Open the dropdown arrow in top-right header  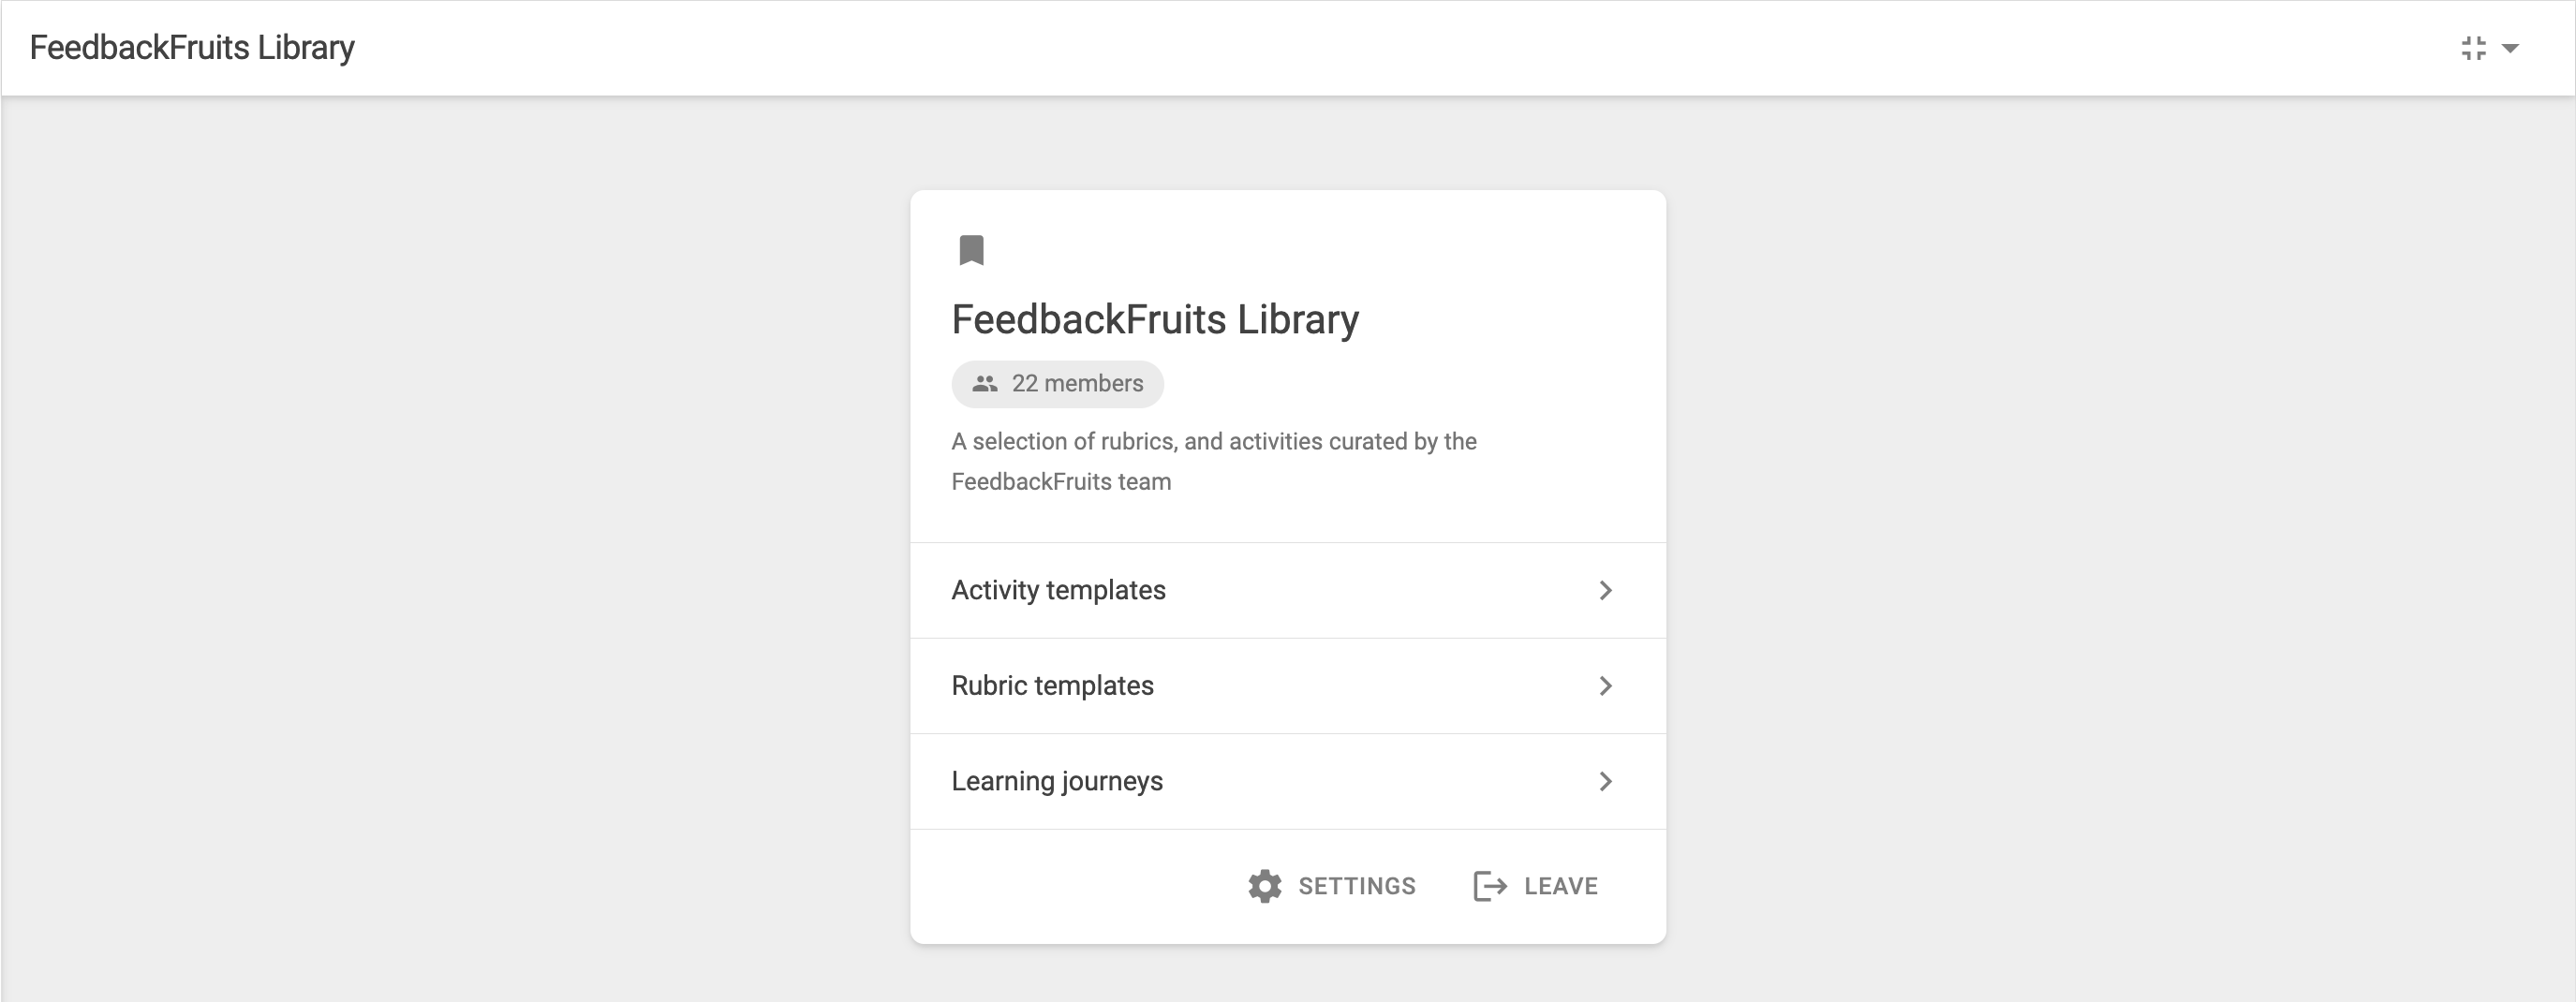pos(2510,48)
